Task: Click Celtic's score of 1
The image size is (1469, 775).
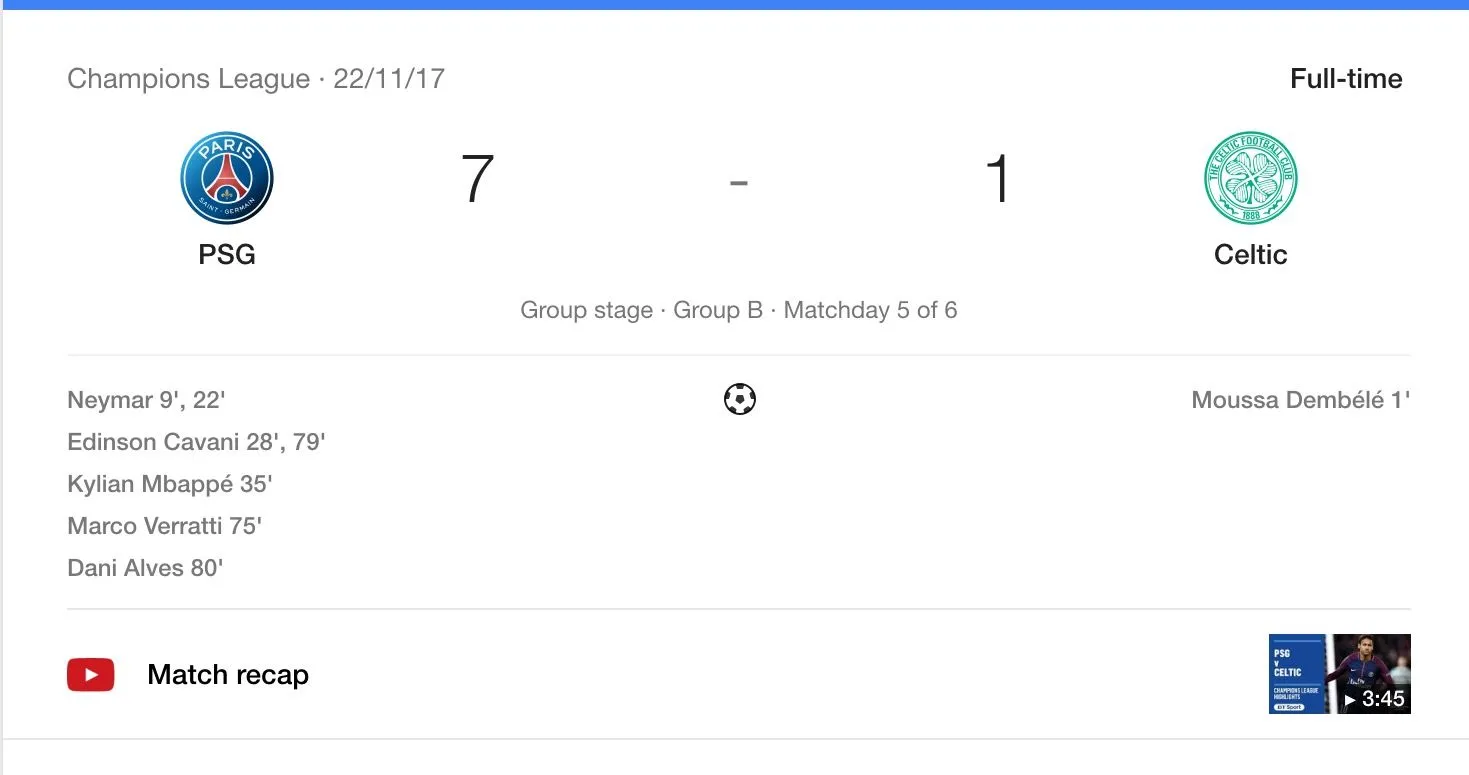Action: tap(998, 180)
